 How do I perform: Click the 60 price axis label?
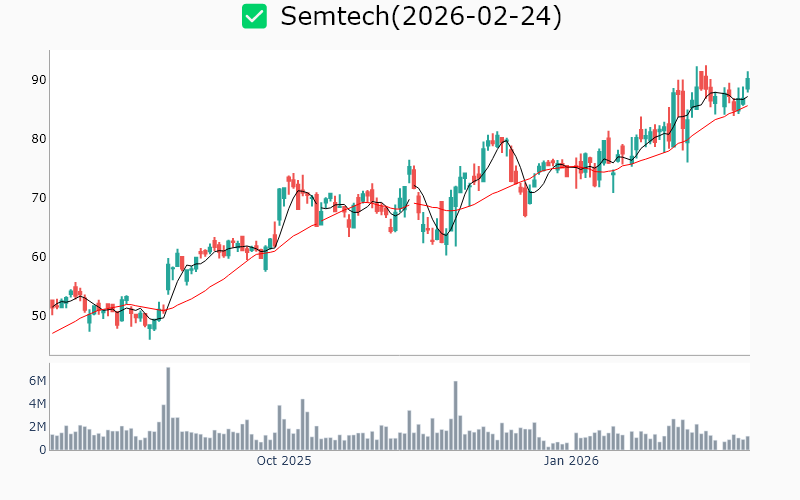(x=38, y=257)
